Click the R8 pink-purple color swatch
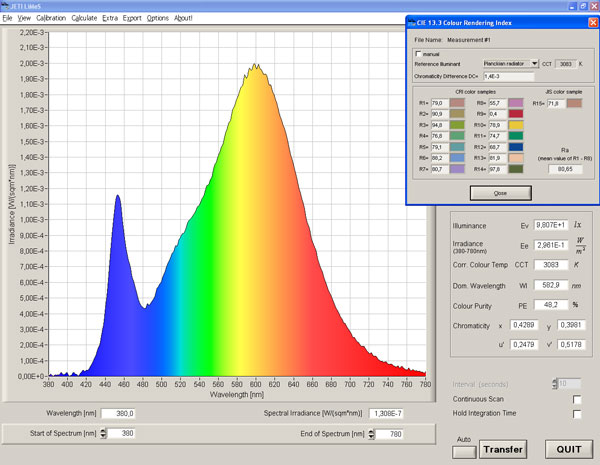 (x=516, y=103)
